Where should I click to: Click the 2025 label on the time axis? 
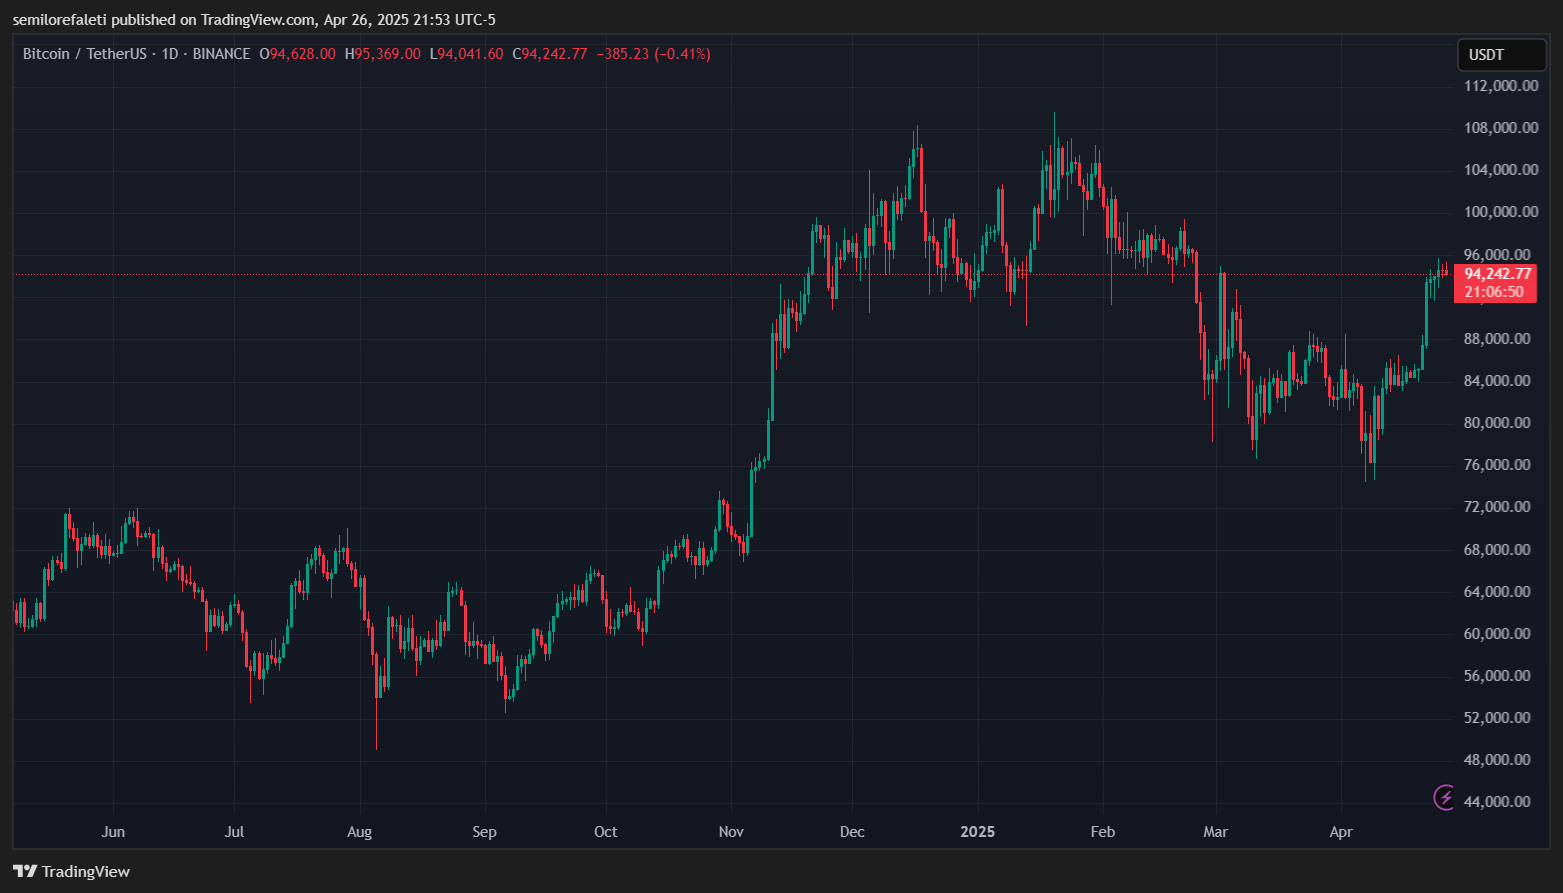click(977, 832)
